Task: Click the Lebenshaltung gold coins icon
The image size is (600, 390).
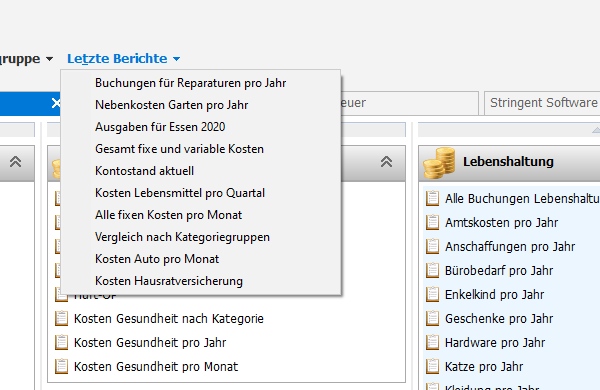Action: tap(439, 163)
